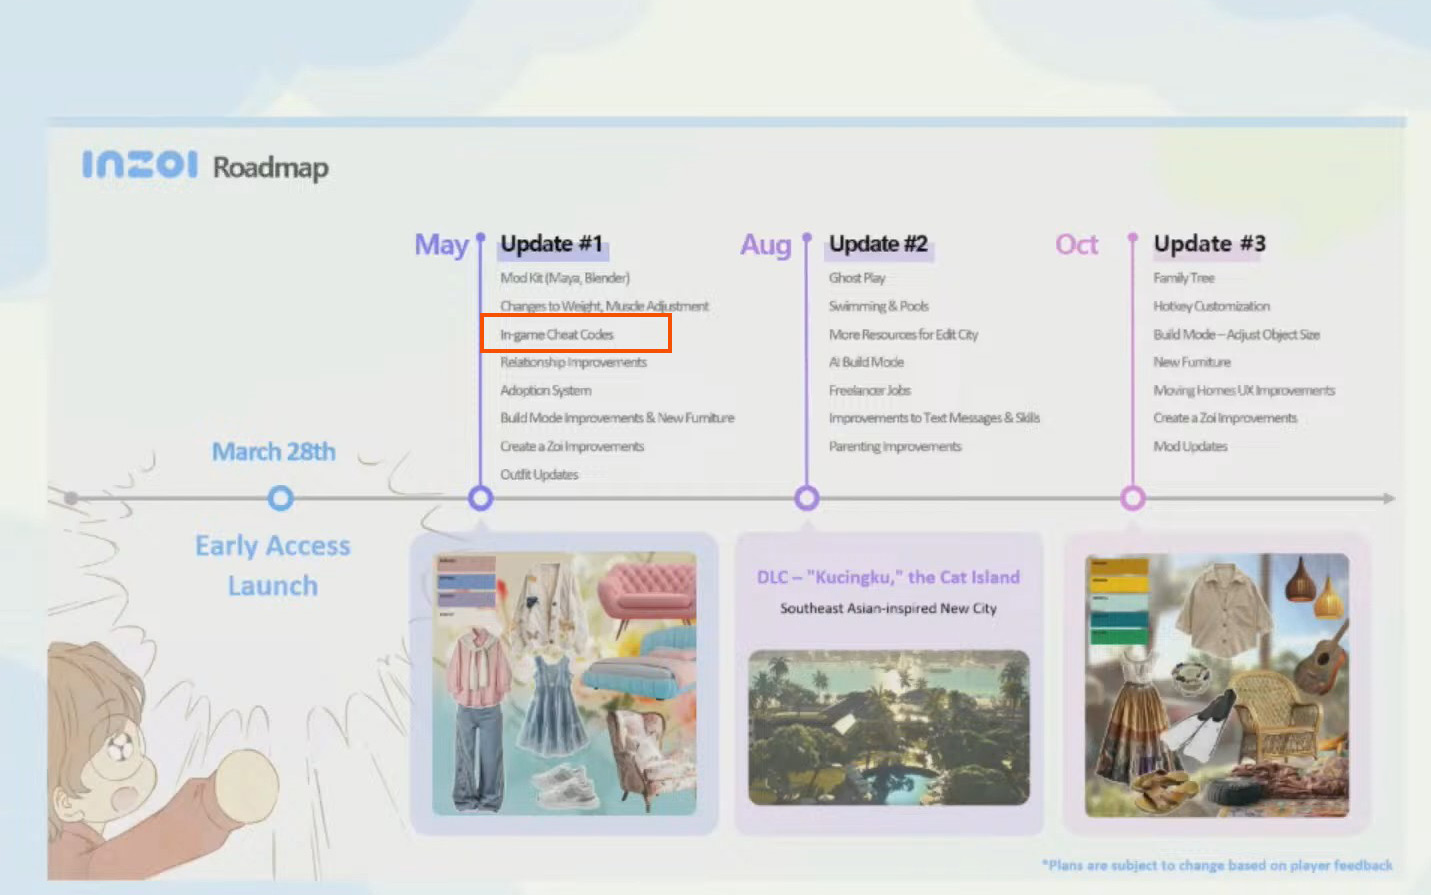Click DLC Kucingku the Cat Island title
This screenshot has width=1431, height=895.
point(888,577)
